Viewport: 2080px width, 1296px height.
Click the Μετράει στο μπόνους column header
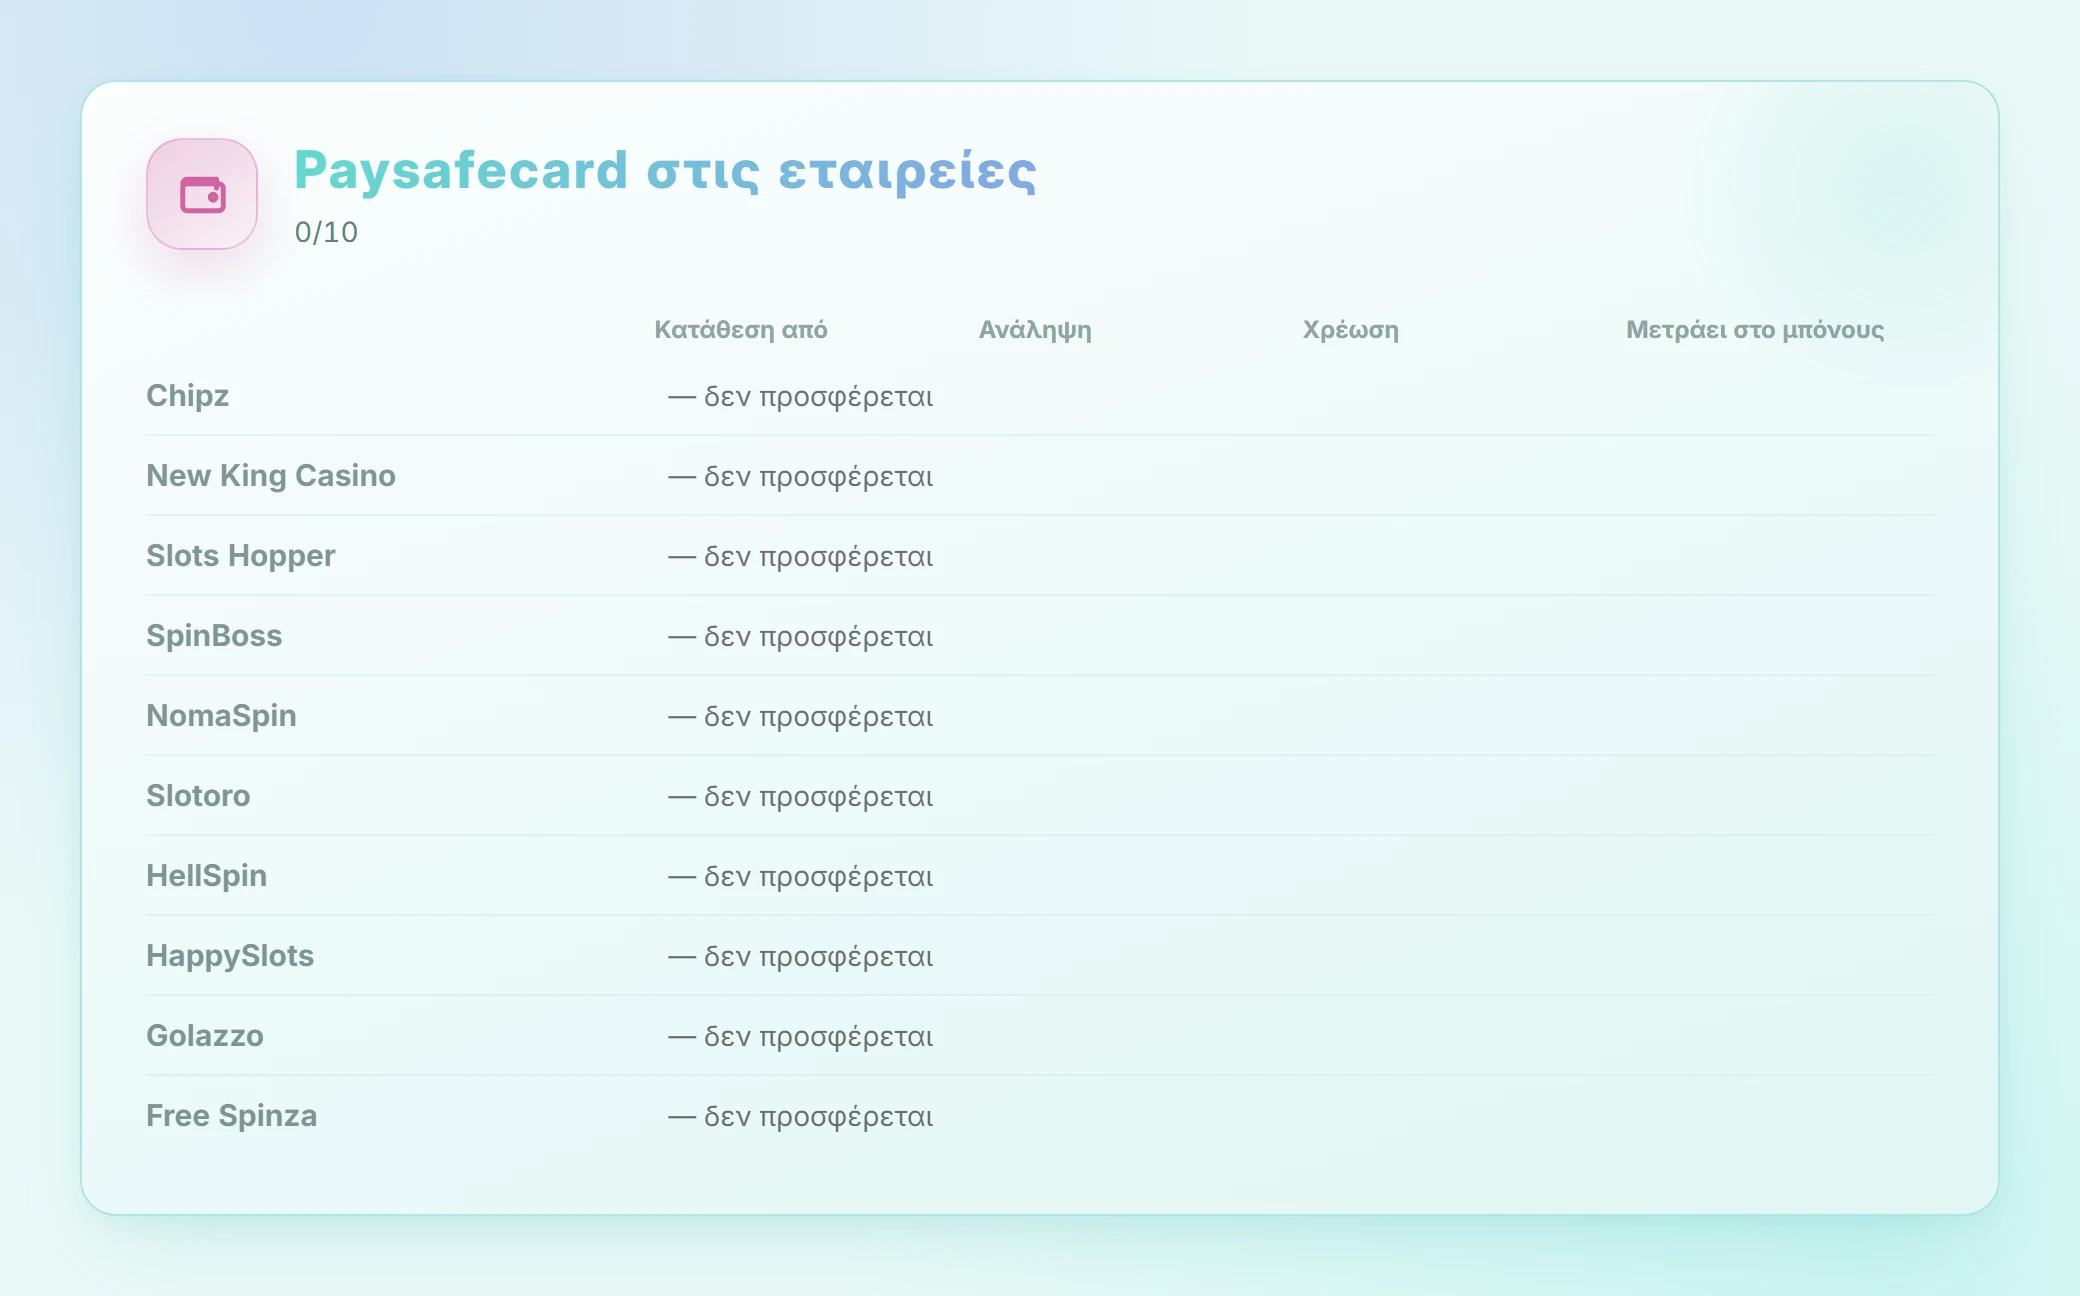tap(1755, 330)
